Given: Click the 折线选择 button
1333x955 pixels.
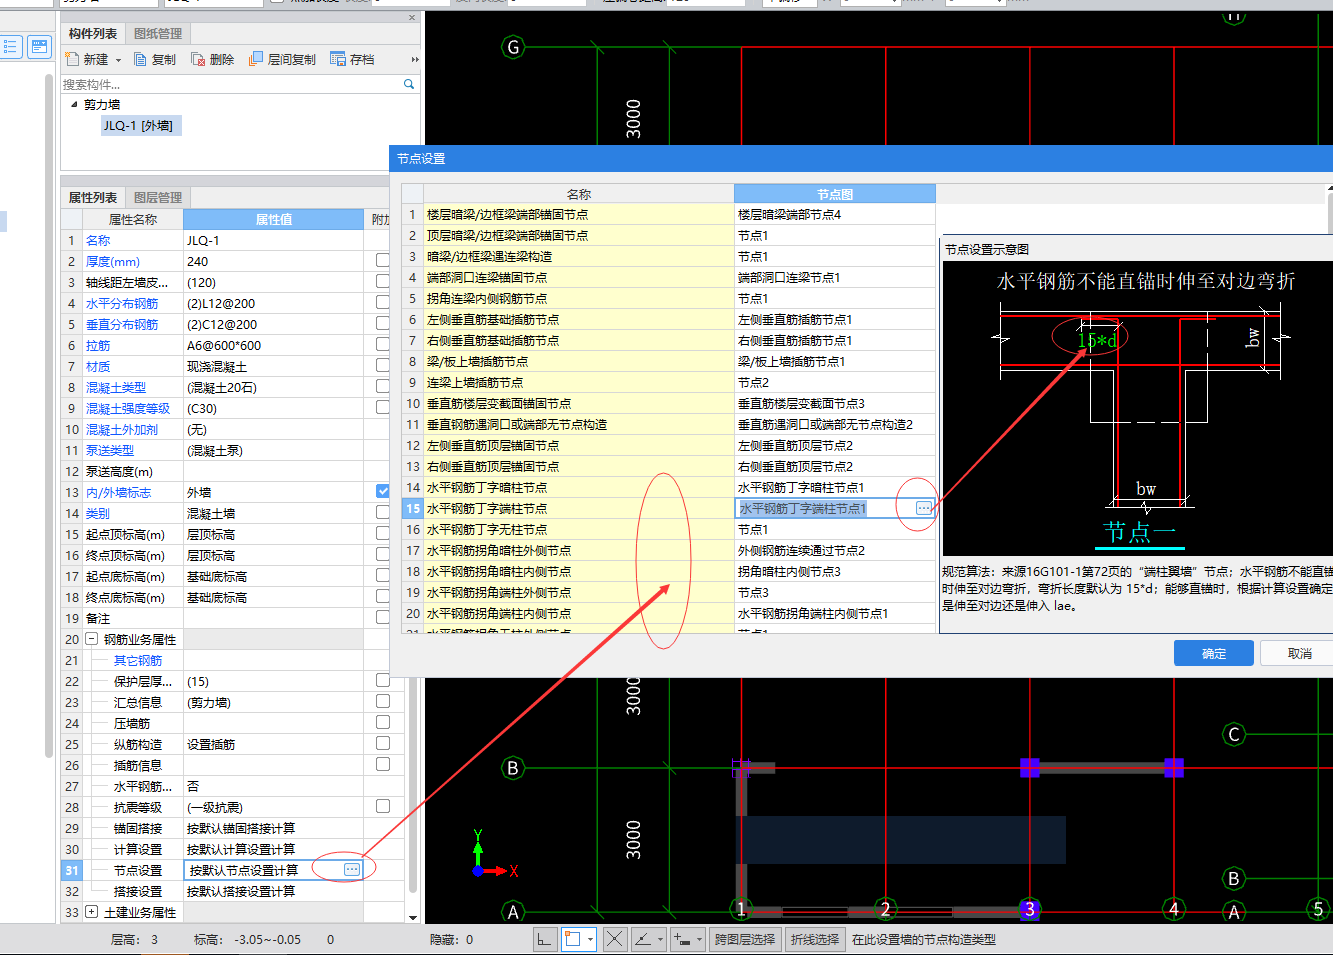Looking at the screenshot, I should click(815, 939).
